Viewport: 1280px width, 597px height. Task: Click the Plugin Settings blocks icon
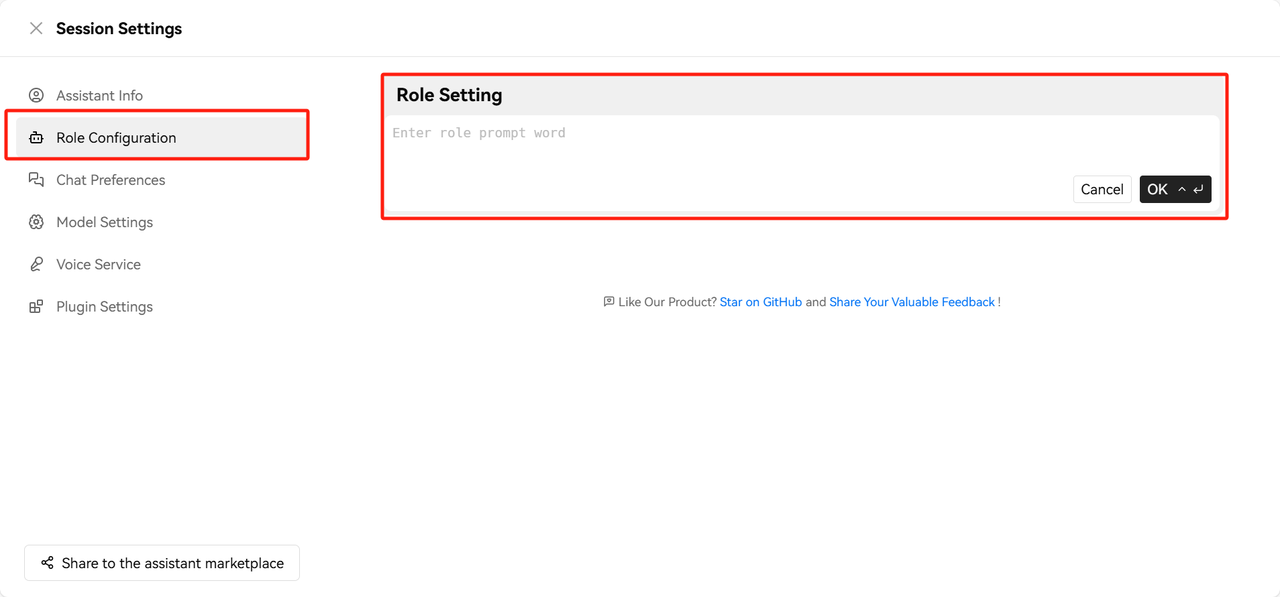36,307
